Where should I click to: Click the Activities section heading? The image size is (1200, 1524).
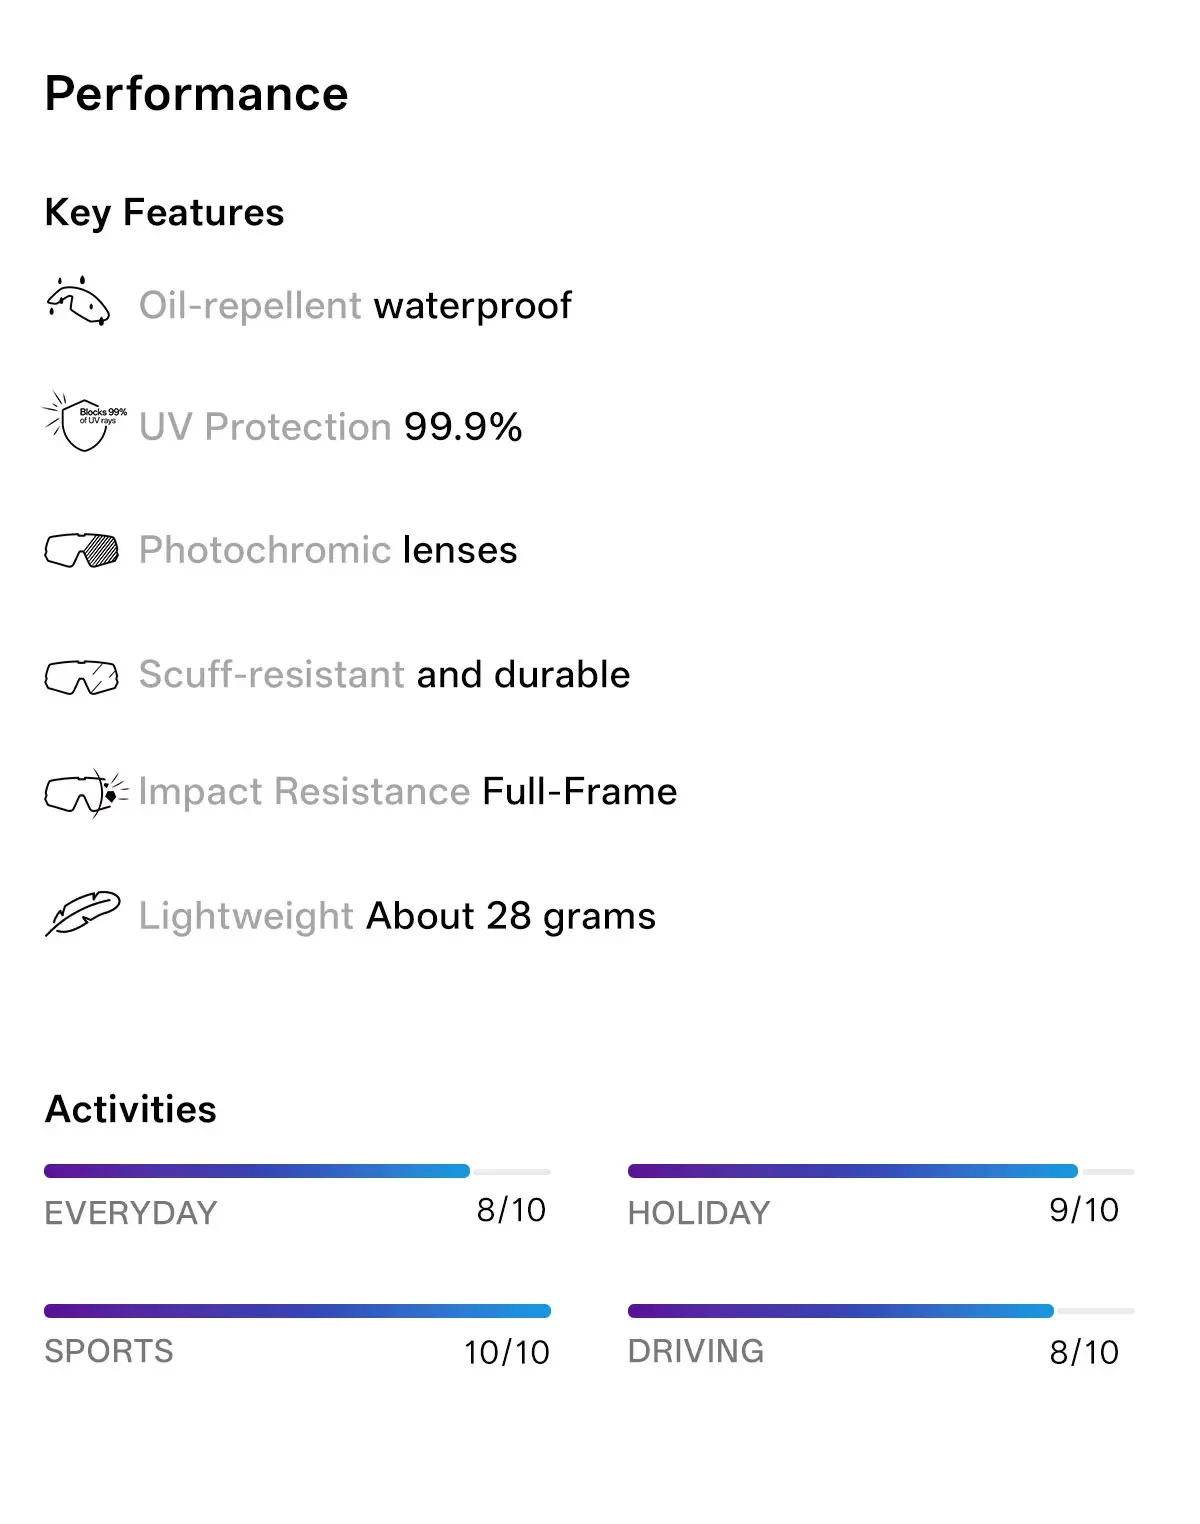[131, 1109]
